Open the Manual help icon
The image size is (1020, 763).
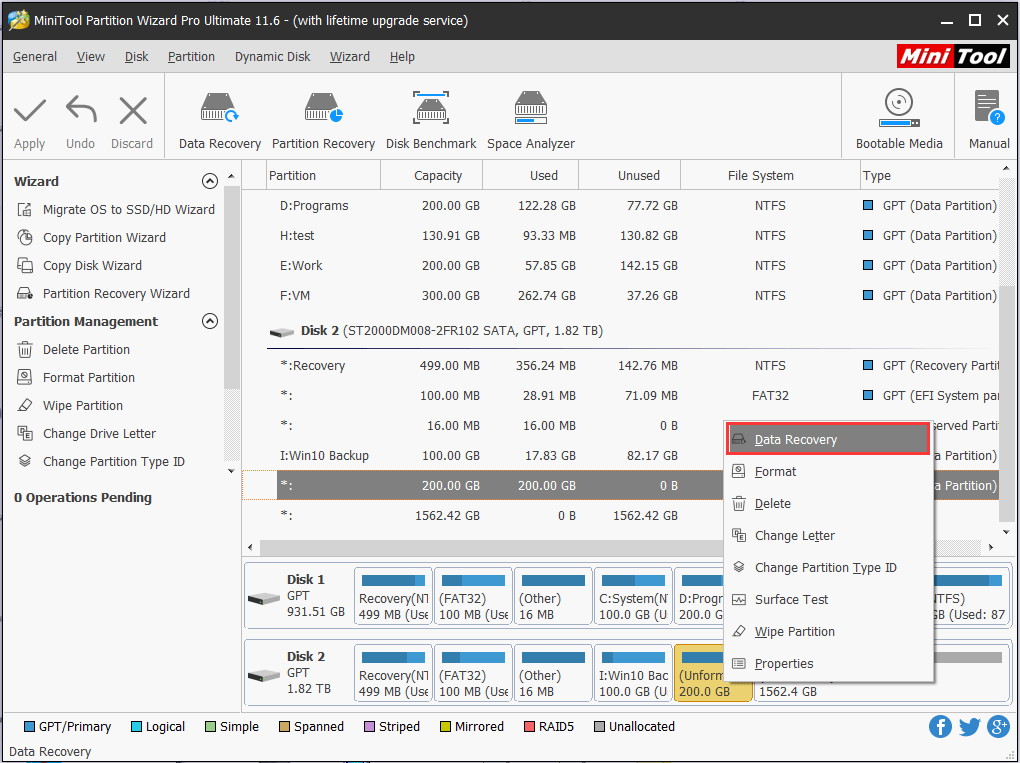coord(989,107)
